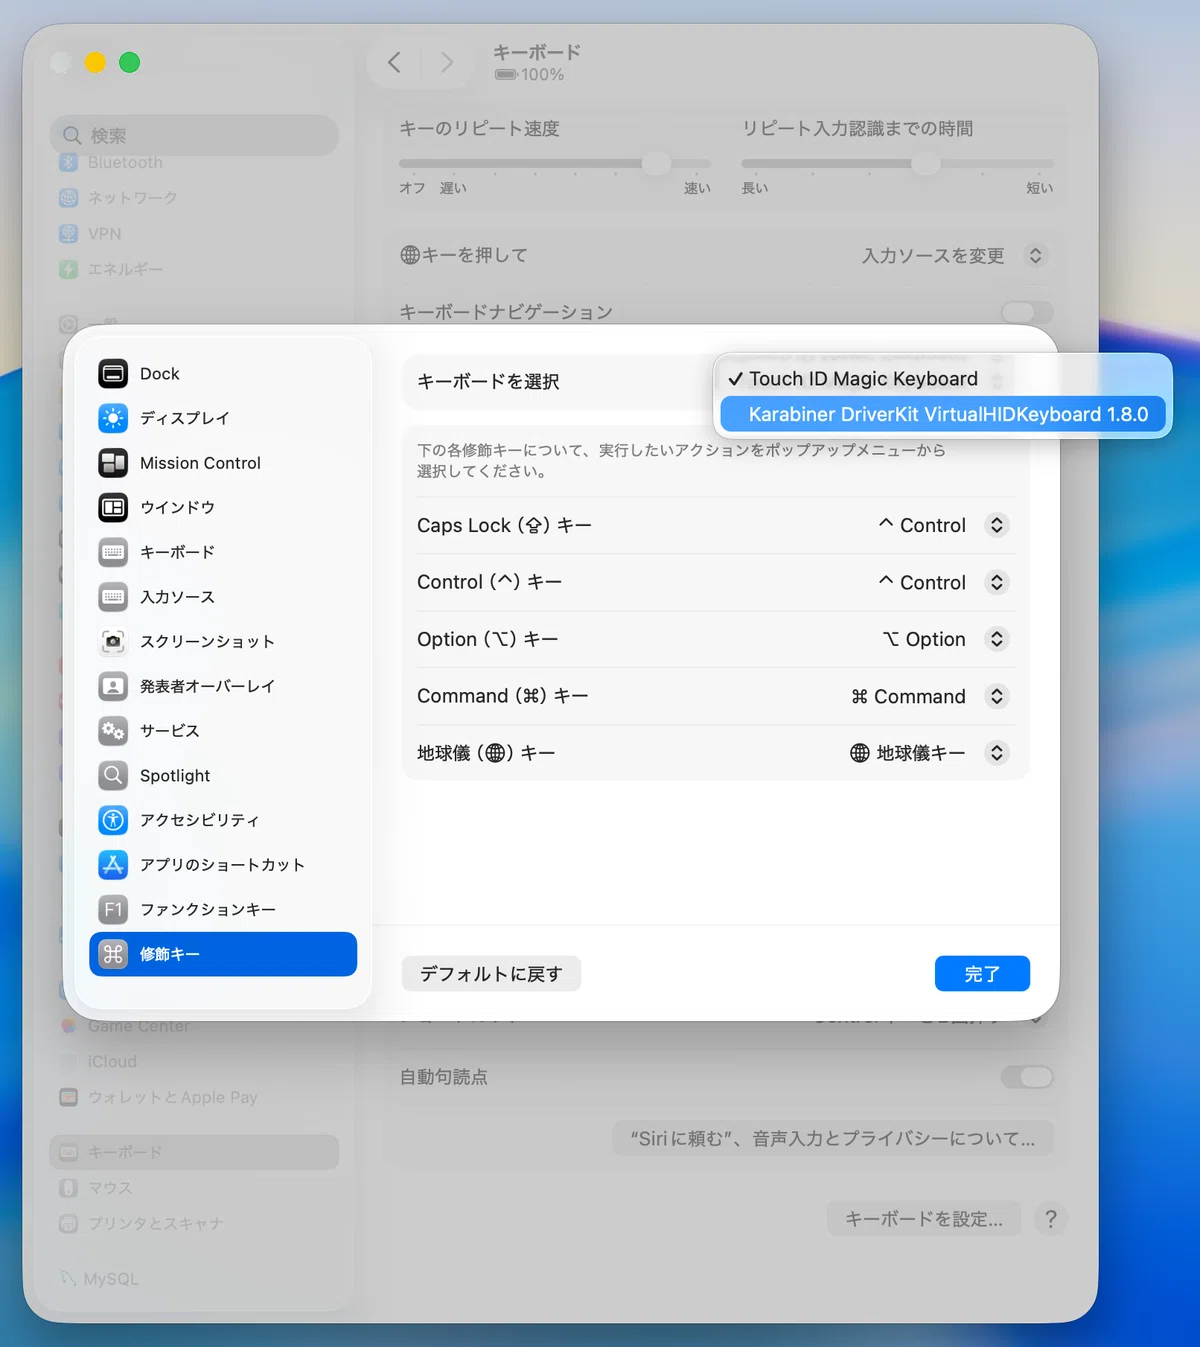Choose Karabiner DriverKit VirtualHIDKeyboard 1.8.0

tap(943, 414)
